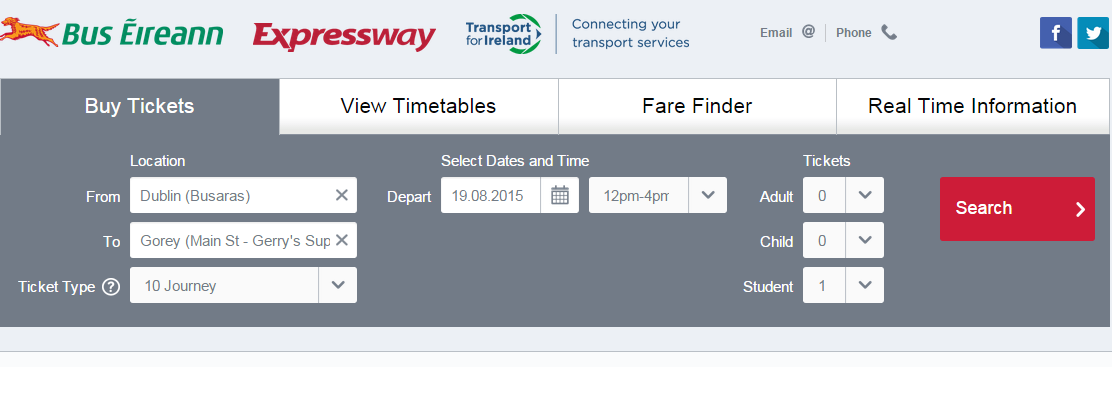Open the departure date calendar picker
The width and height of the screenshot is (1112, 402).
tap(560, 195)
